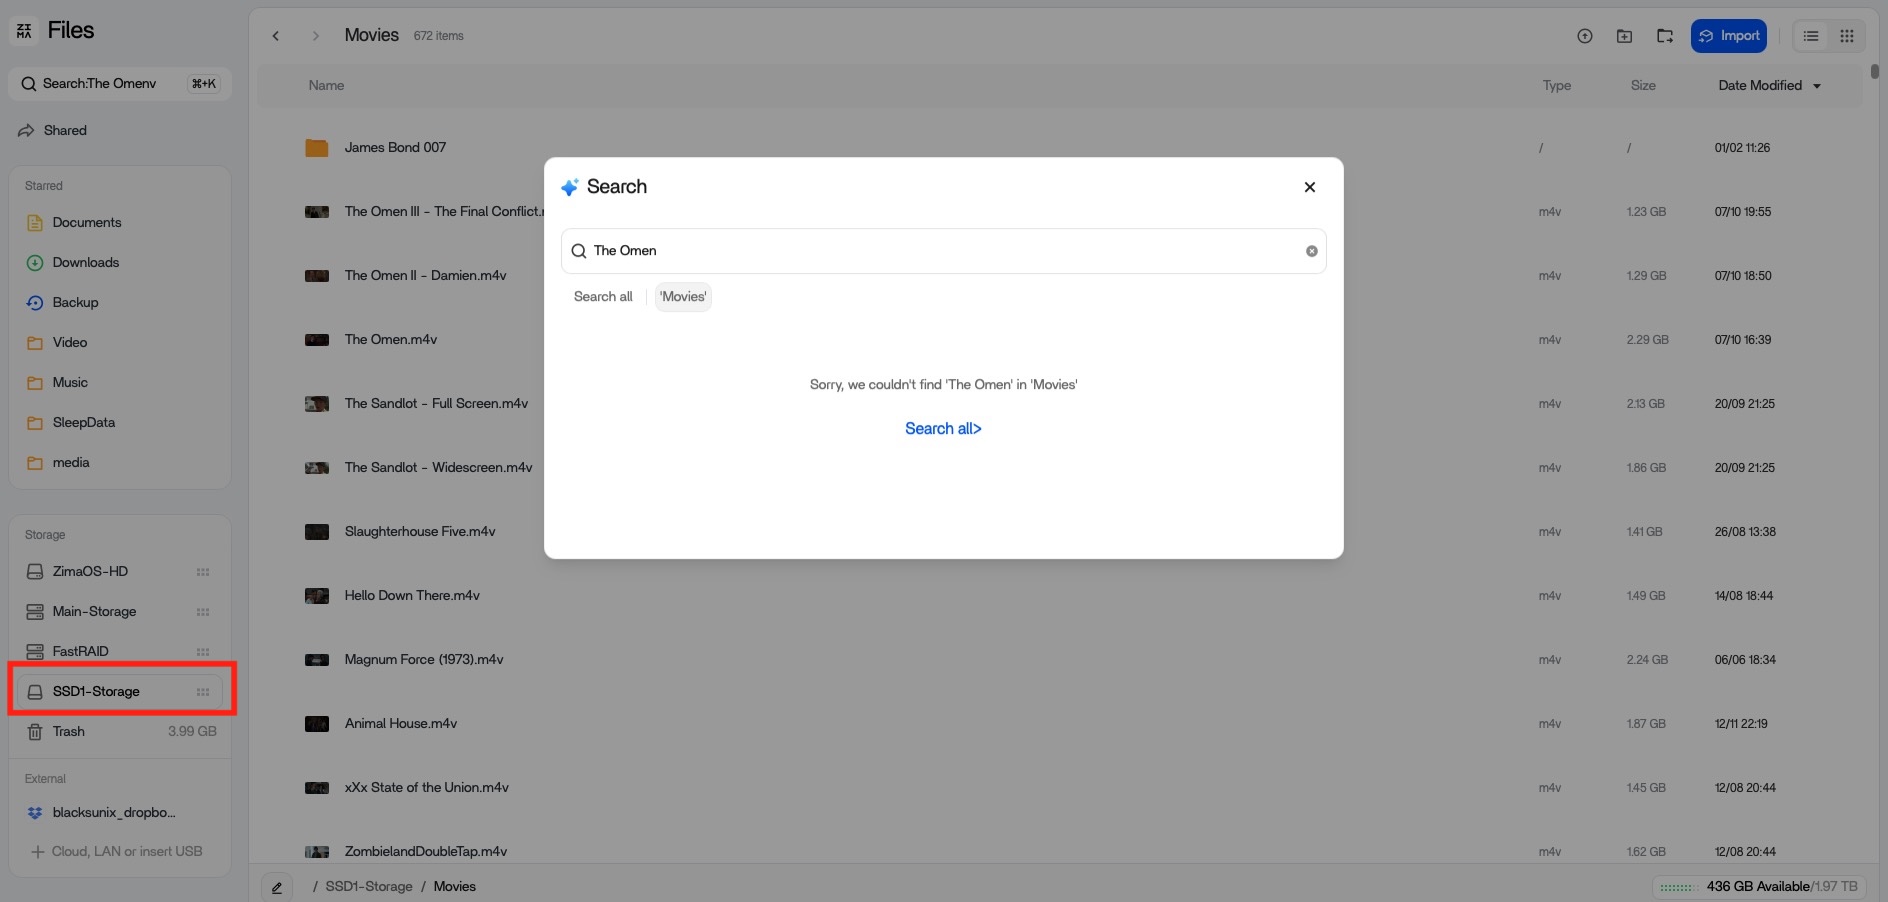Image resolution: width=1888 pixels, height=902 pixels.
Task: Click the grip icon next to ZimaOS-HD
Action: 203,572
